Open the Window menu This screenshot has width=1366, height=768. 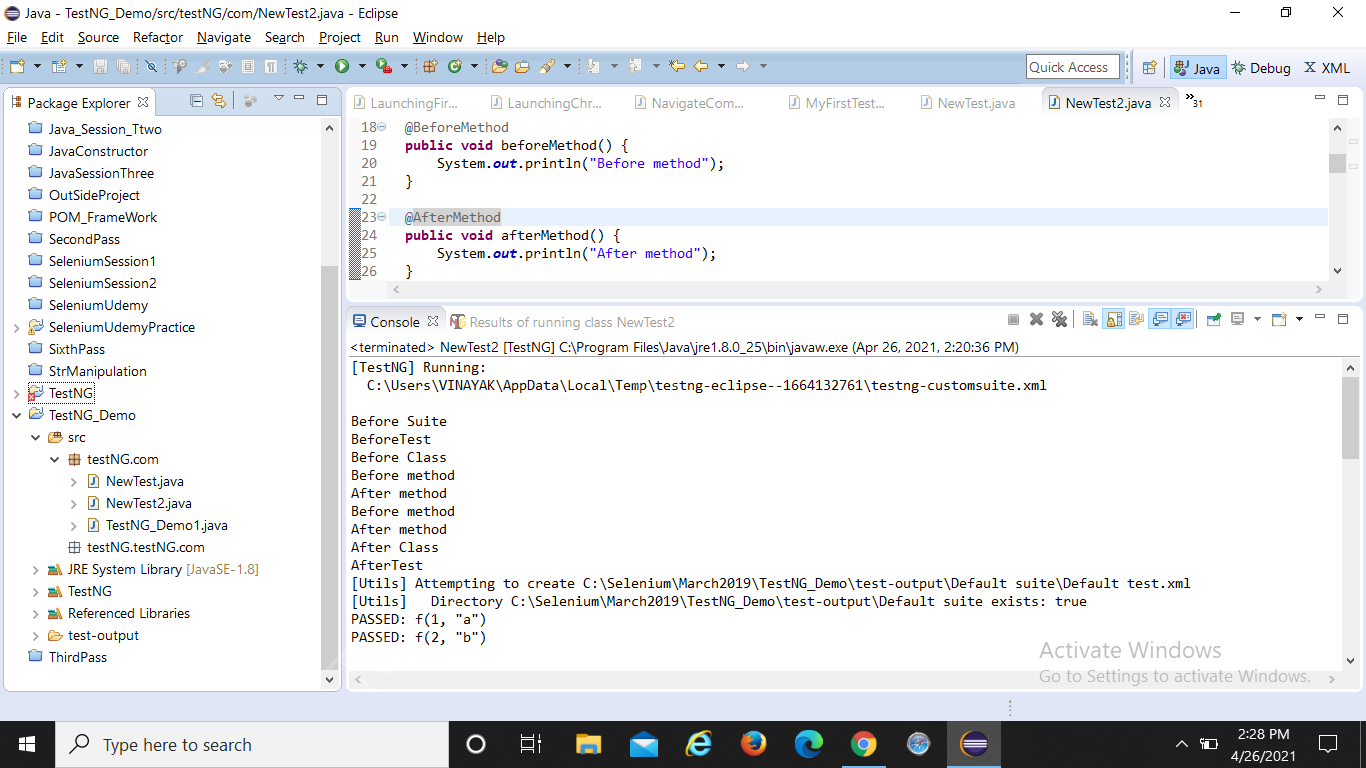click(x=438, y=37)
